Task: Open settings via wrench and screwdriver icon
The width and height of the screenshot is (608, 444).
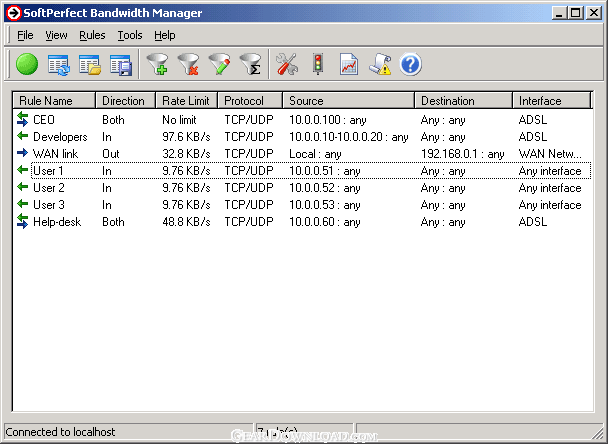Action: pos(287,64)
